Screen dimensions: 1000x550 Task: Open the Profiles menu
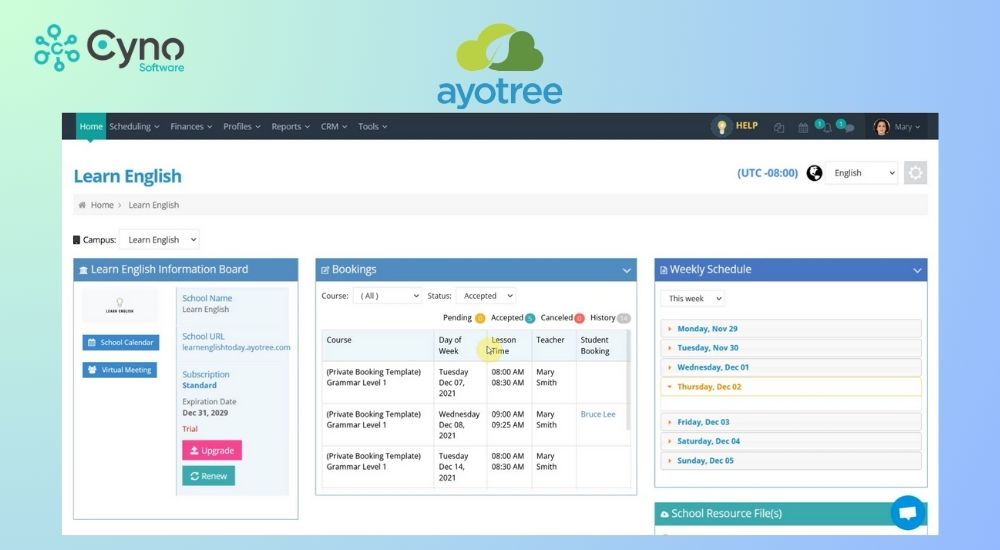pyautogui.click(x=242, y=126)
